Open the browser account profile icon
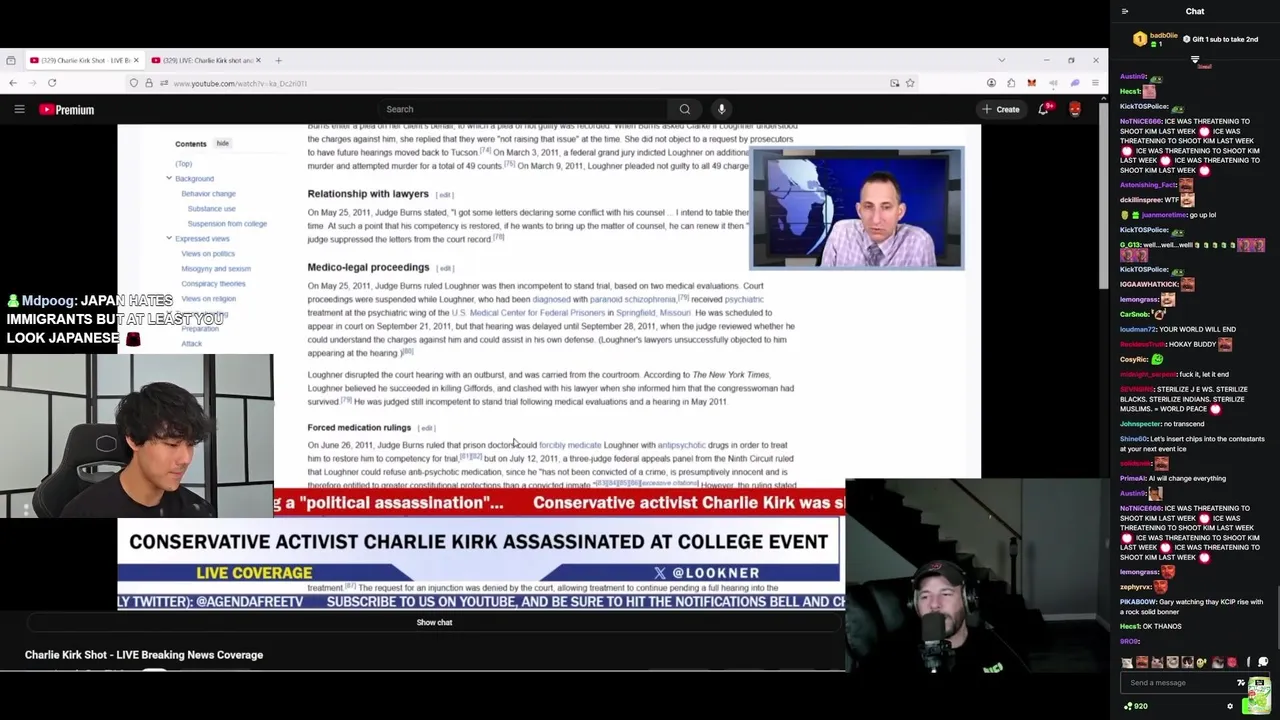Image resolution: width=1280 pixels, height=720 pixels. click(x=991, y=83)
